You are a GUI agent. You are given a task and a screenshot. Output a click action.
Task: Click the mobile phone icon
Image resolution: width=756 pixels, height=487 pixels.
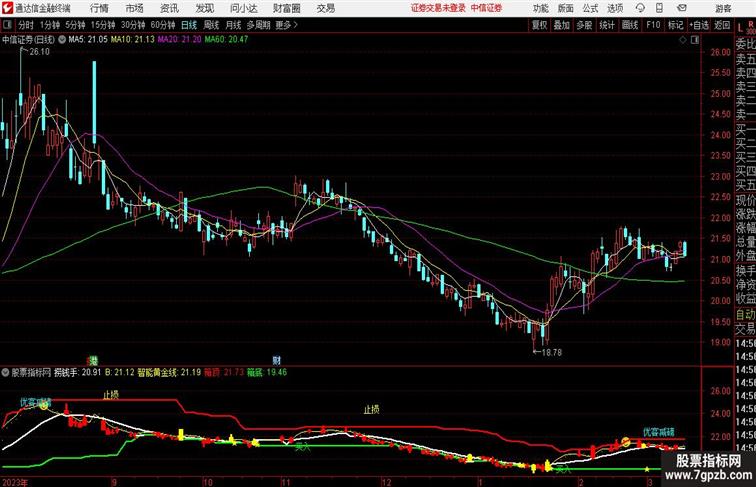tap(660, 8)
